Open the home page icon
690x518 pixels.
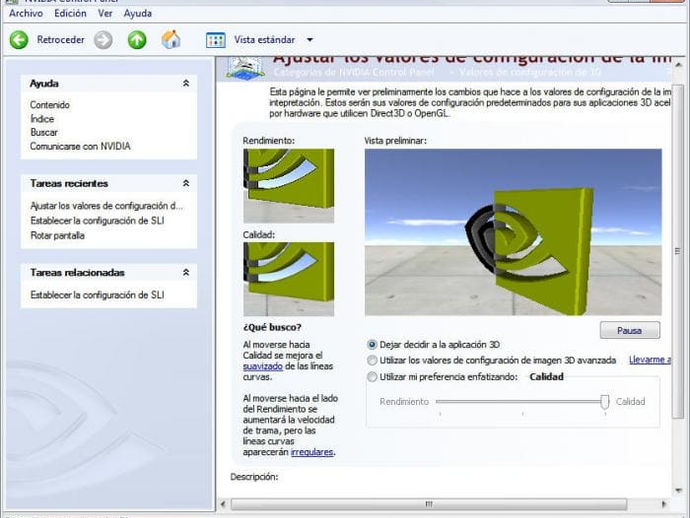coord(171,40)
